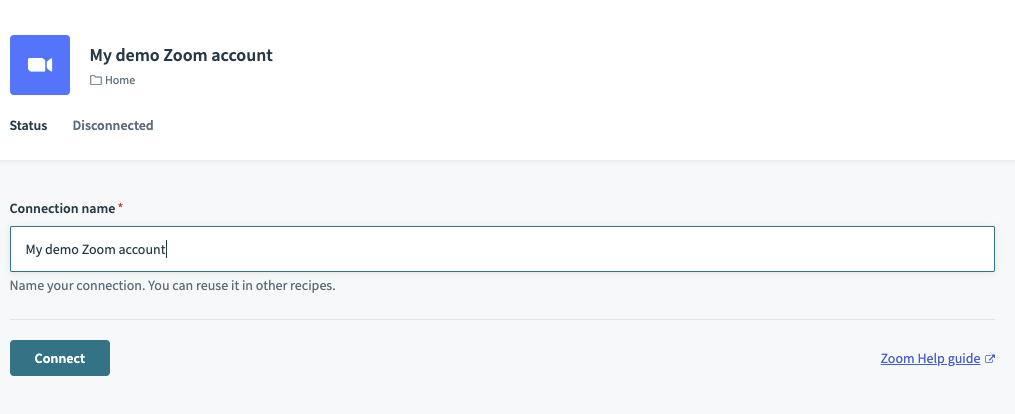Click the external link icon after Zoom Help guide
Viewport: 1015px width, 414px height.
pos(990,358)
